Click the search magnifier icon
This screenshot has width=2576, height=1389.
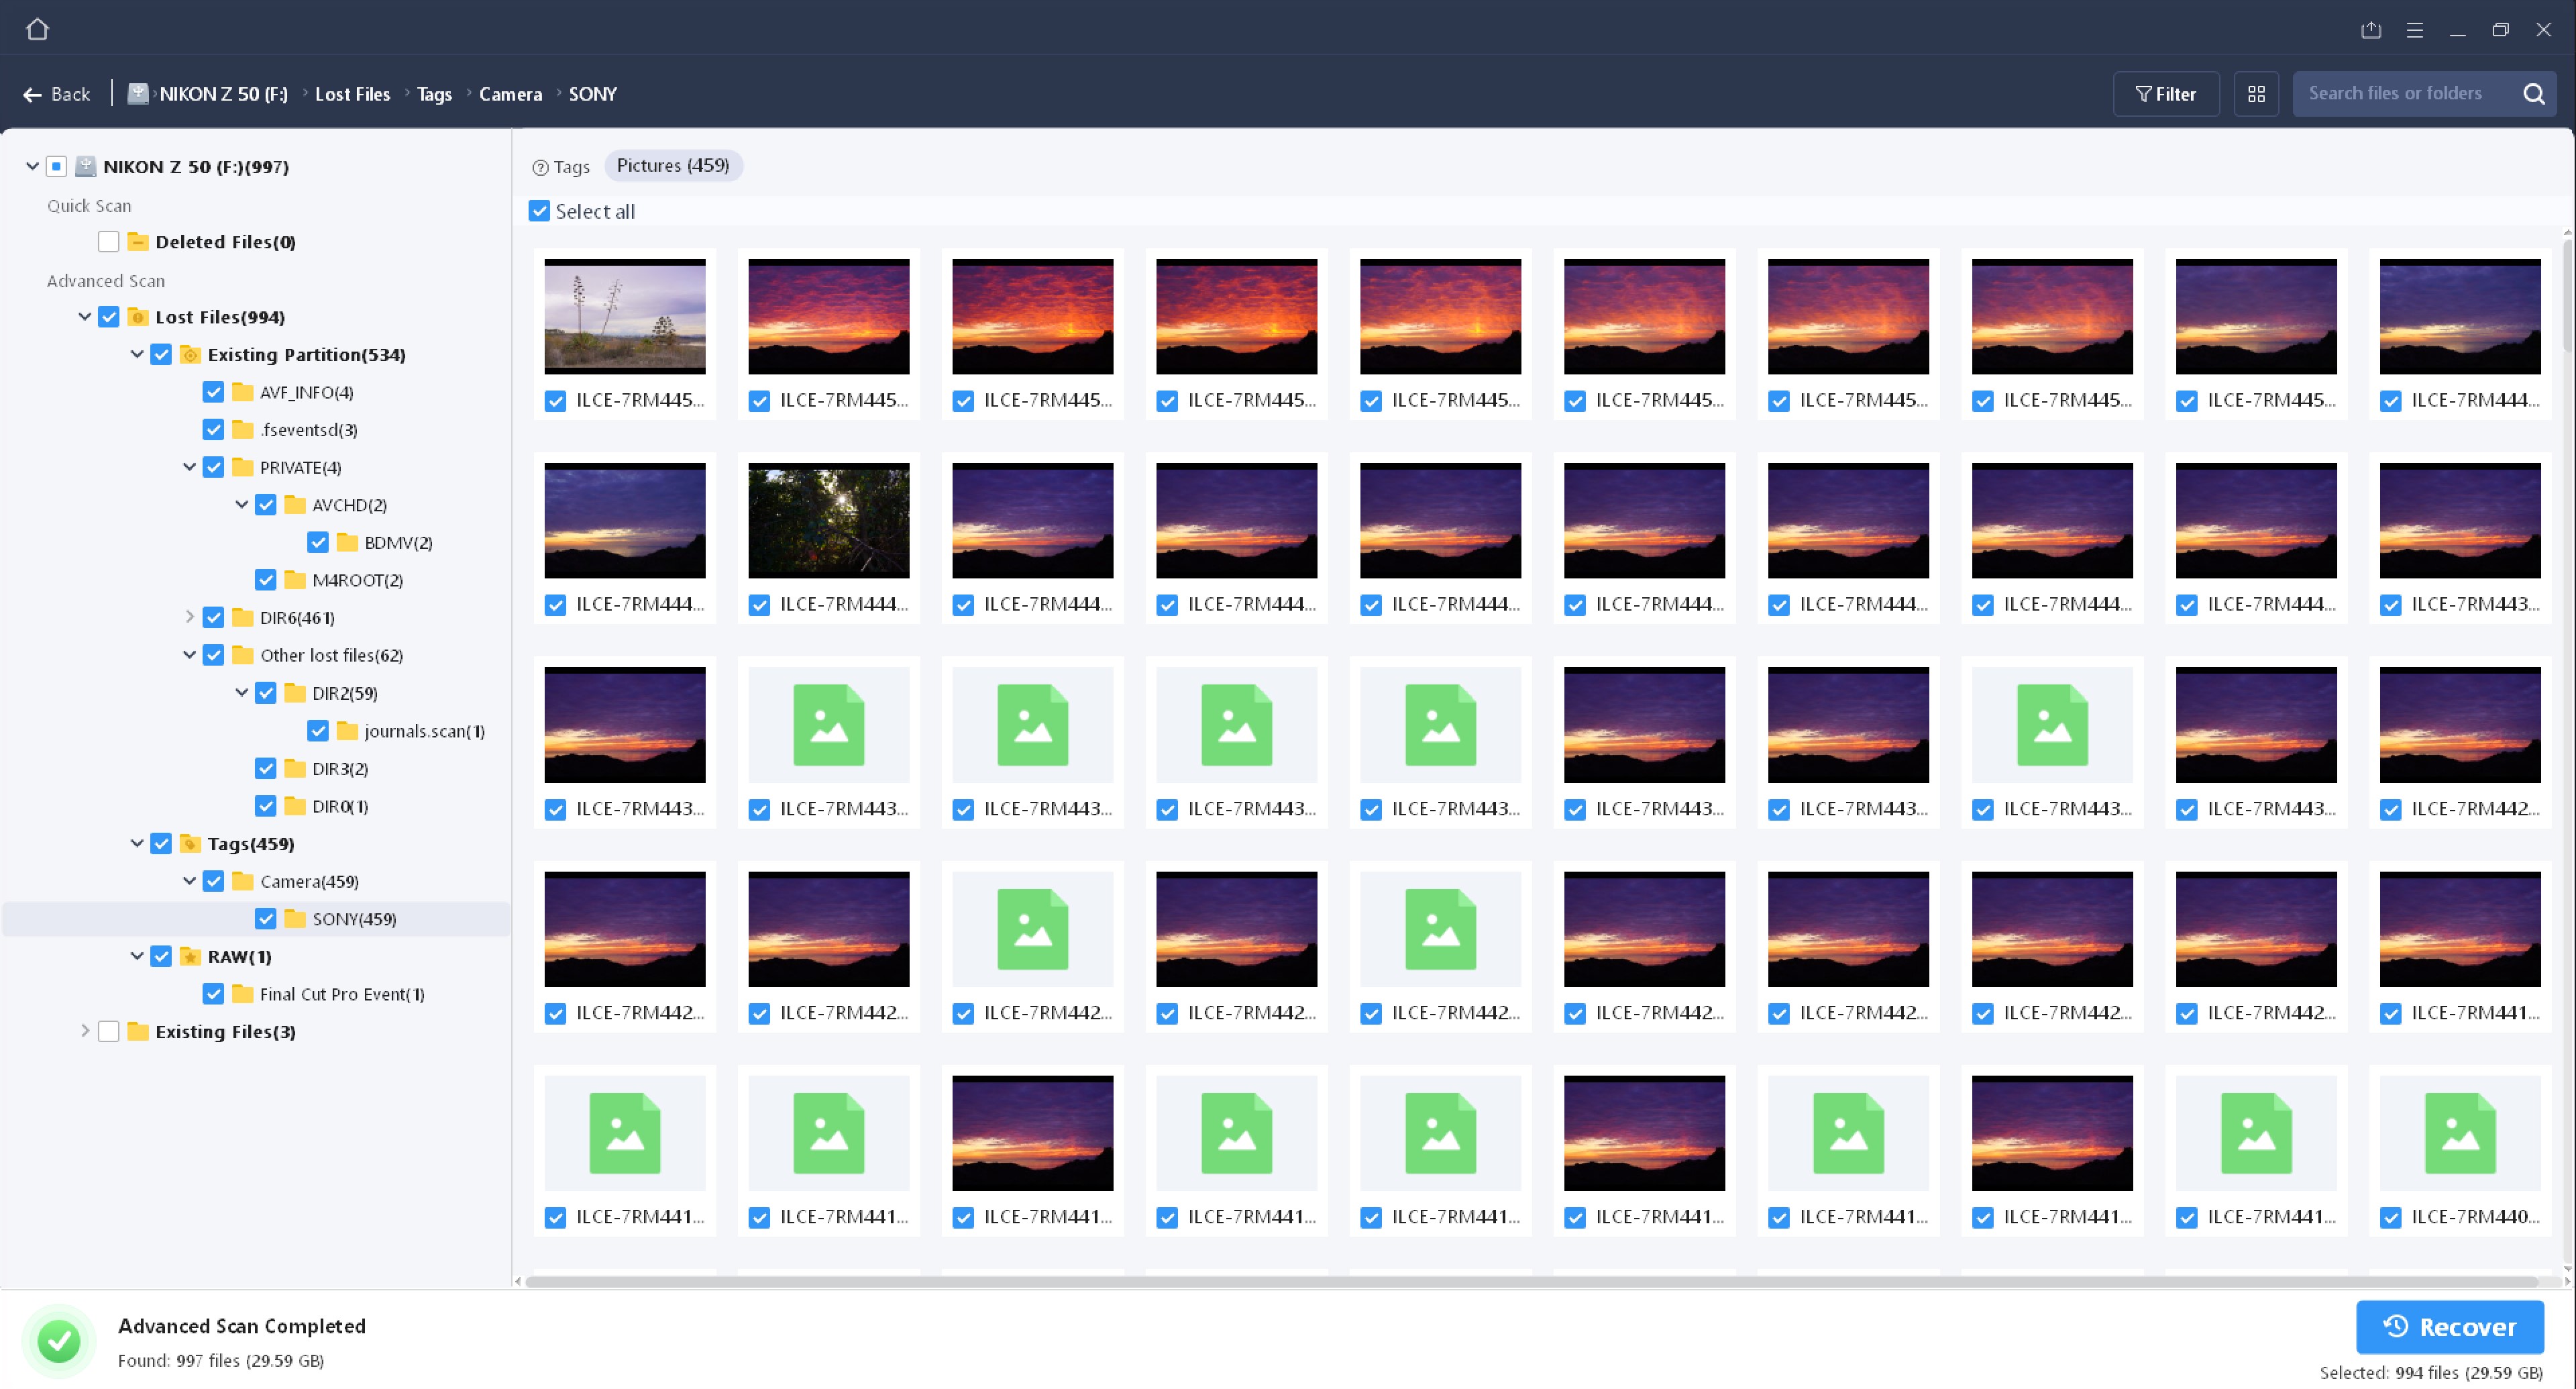pyautogui.click(x=2534, y=93)
